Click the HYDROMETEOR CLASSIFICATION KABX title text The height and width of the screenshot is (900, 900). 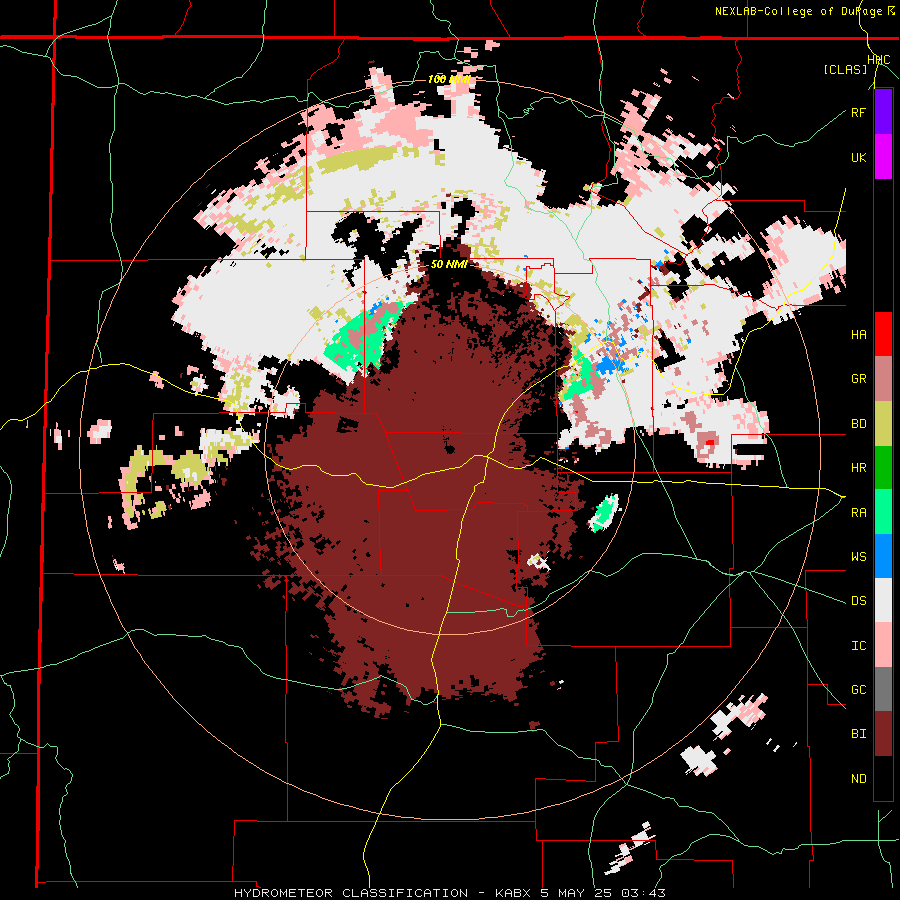(x=449, y=893)
